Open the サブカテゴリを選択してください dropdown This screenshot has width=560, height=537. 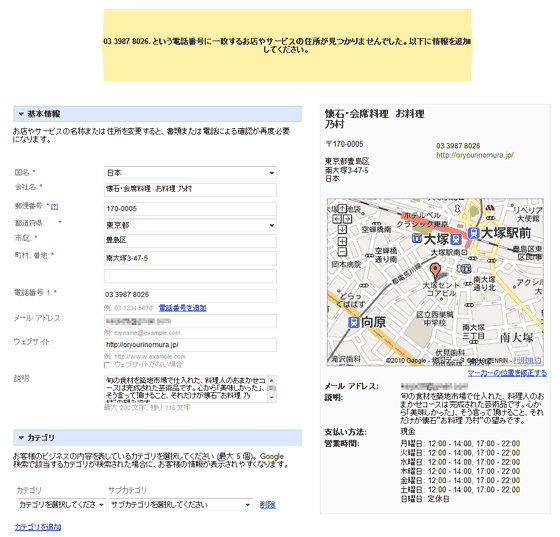tap(181, 505)
